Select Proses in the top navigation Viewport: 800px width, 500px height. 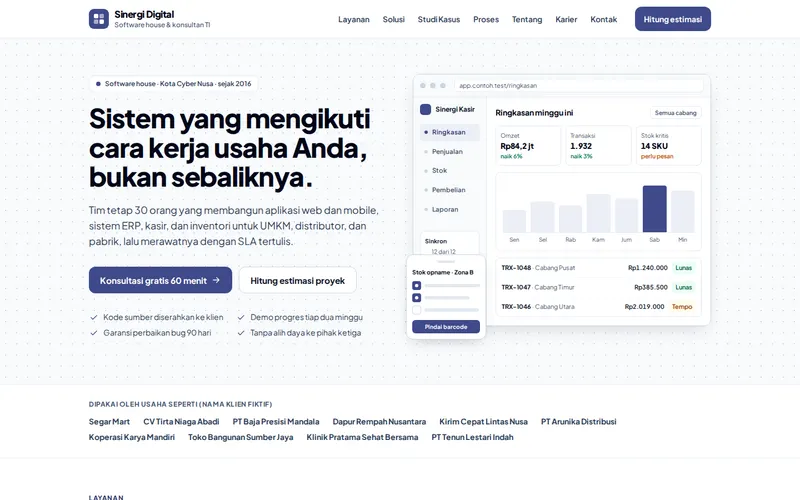pyautogui.click(x=486, y=19)
